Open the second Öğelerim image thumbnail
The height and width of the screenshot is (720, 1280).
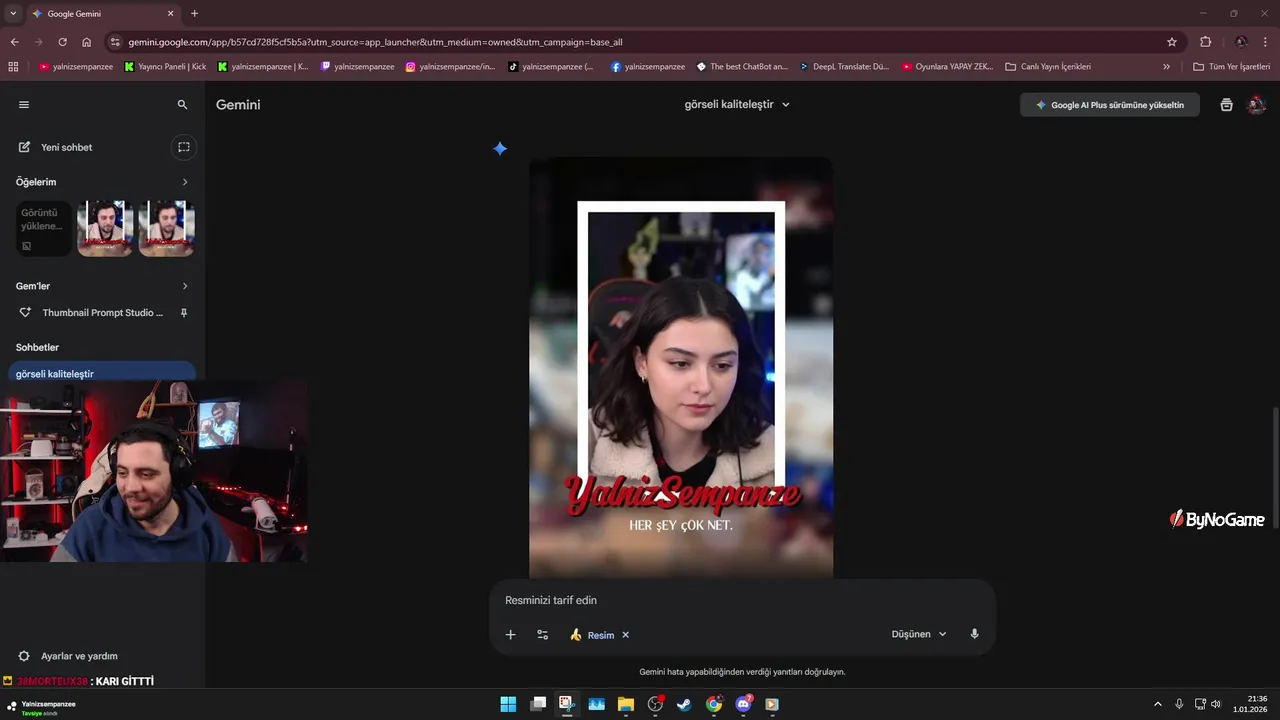point(105,229)
